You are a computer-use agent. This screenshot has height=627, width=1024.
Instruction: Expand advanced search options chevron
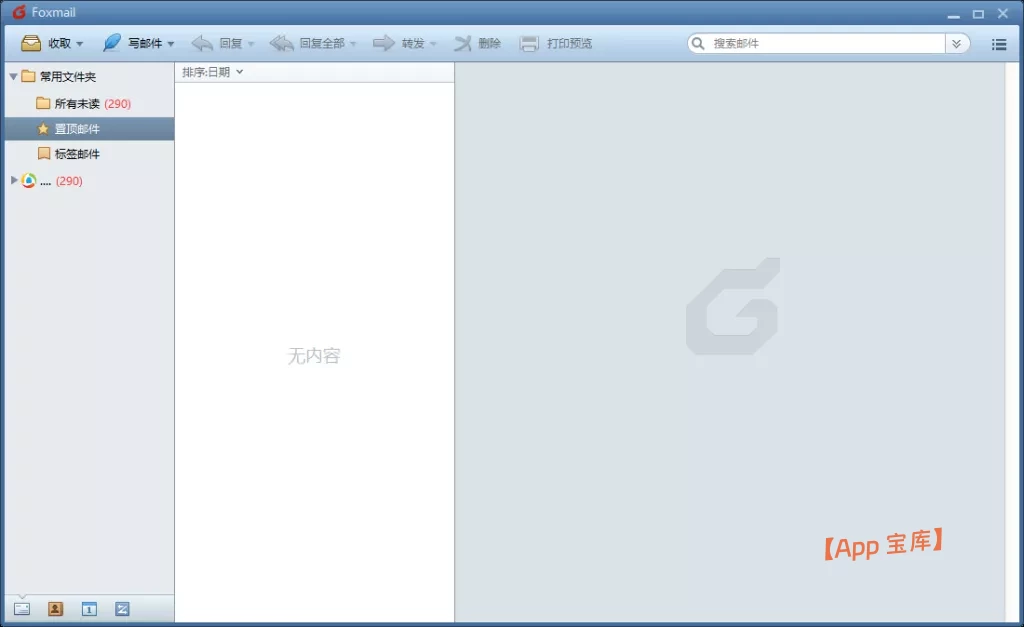point(957,43)
